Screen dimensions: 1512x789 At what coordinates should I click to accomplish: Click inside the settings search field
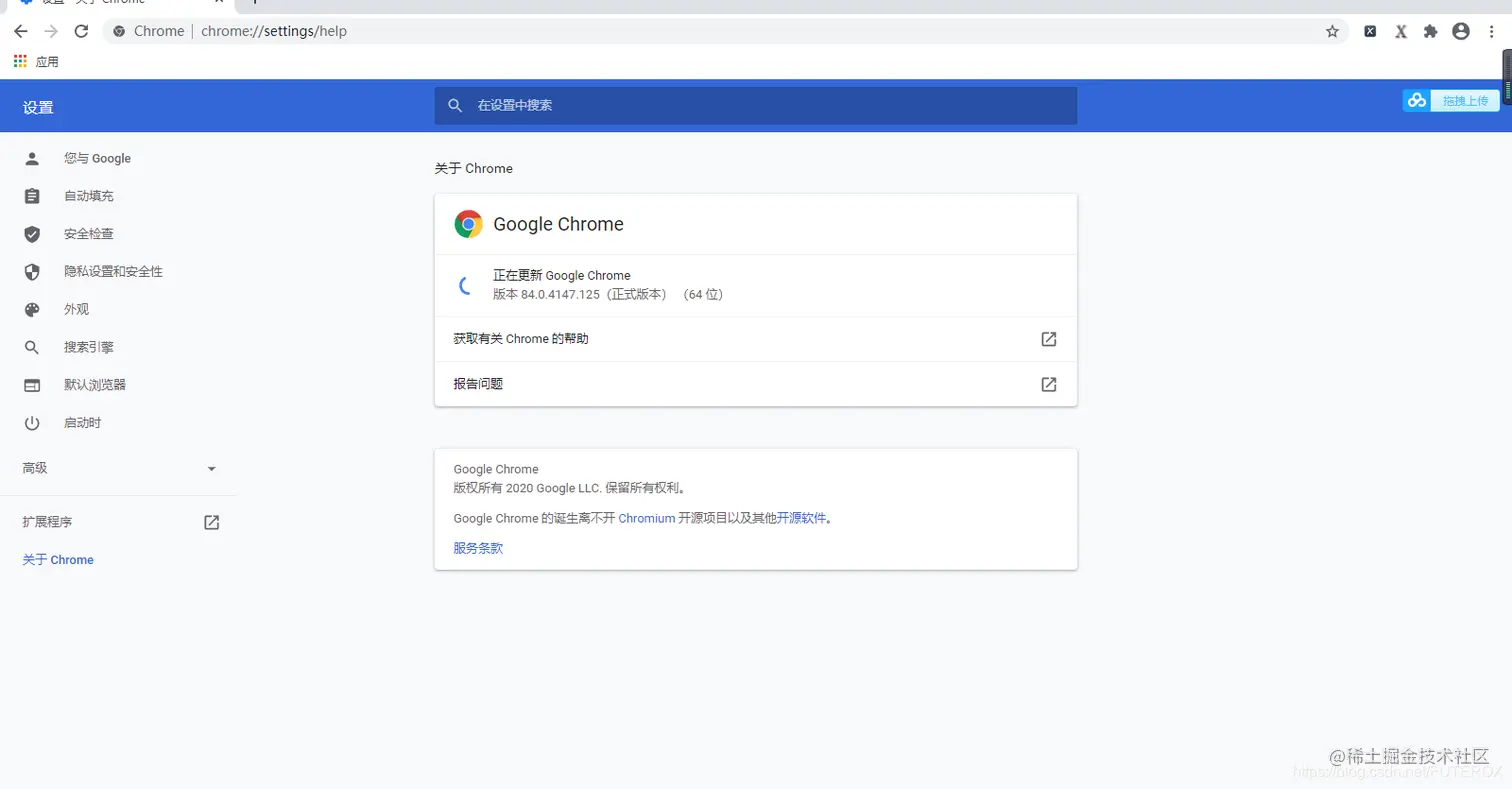(700, 105)
